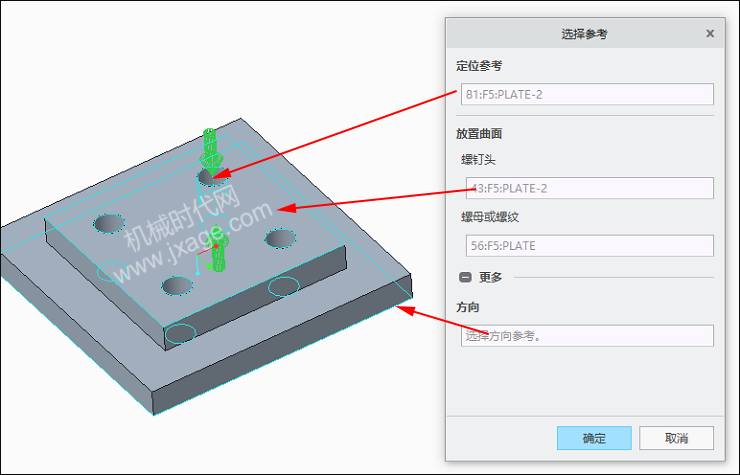
Task: Cancel with the 取消 button
Action: coord(676,438)
